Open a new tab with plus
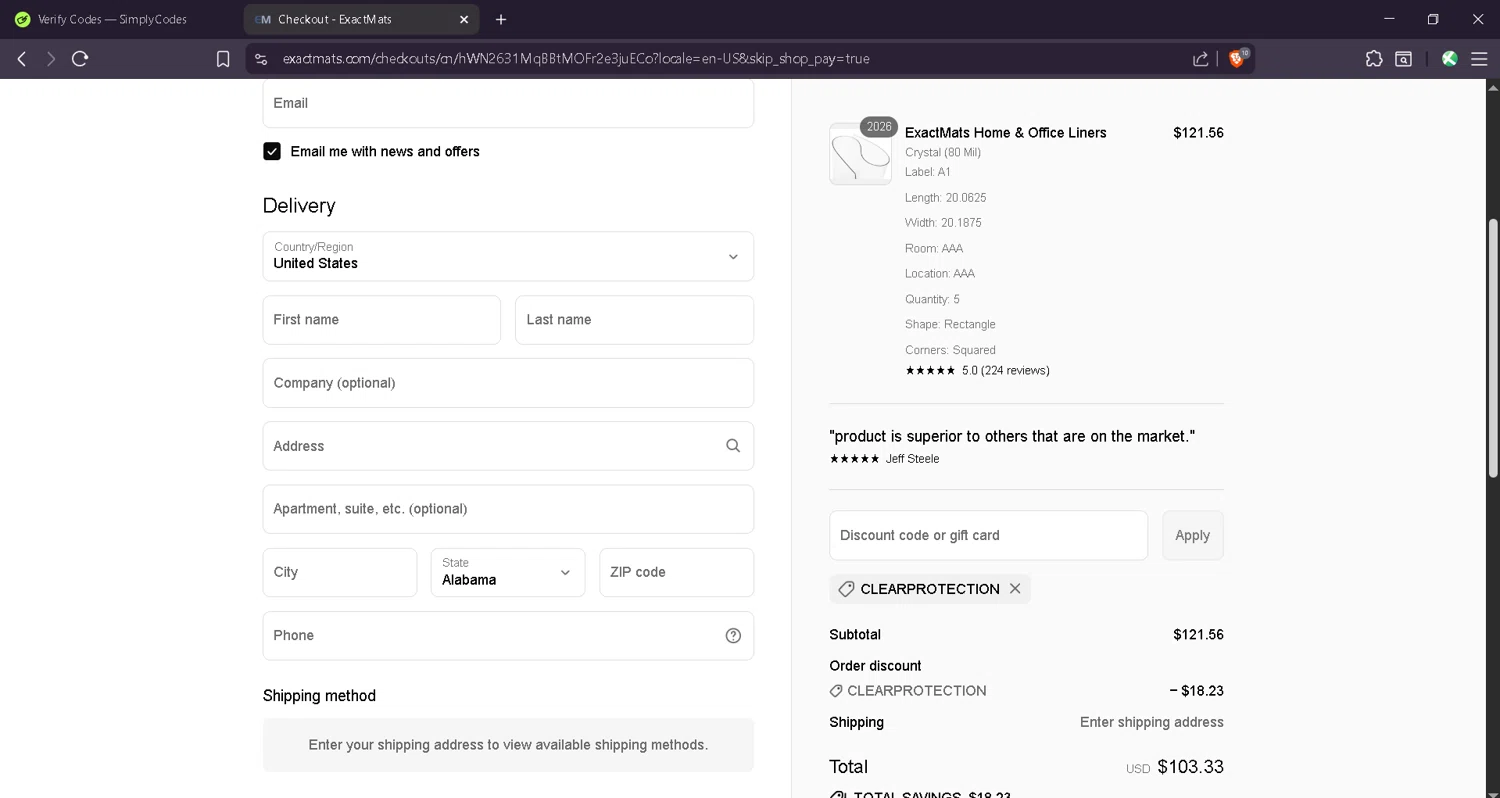Viewport: 1500px width, 798px height. [501, 19]
